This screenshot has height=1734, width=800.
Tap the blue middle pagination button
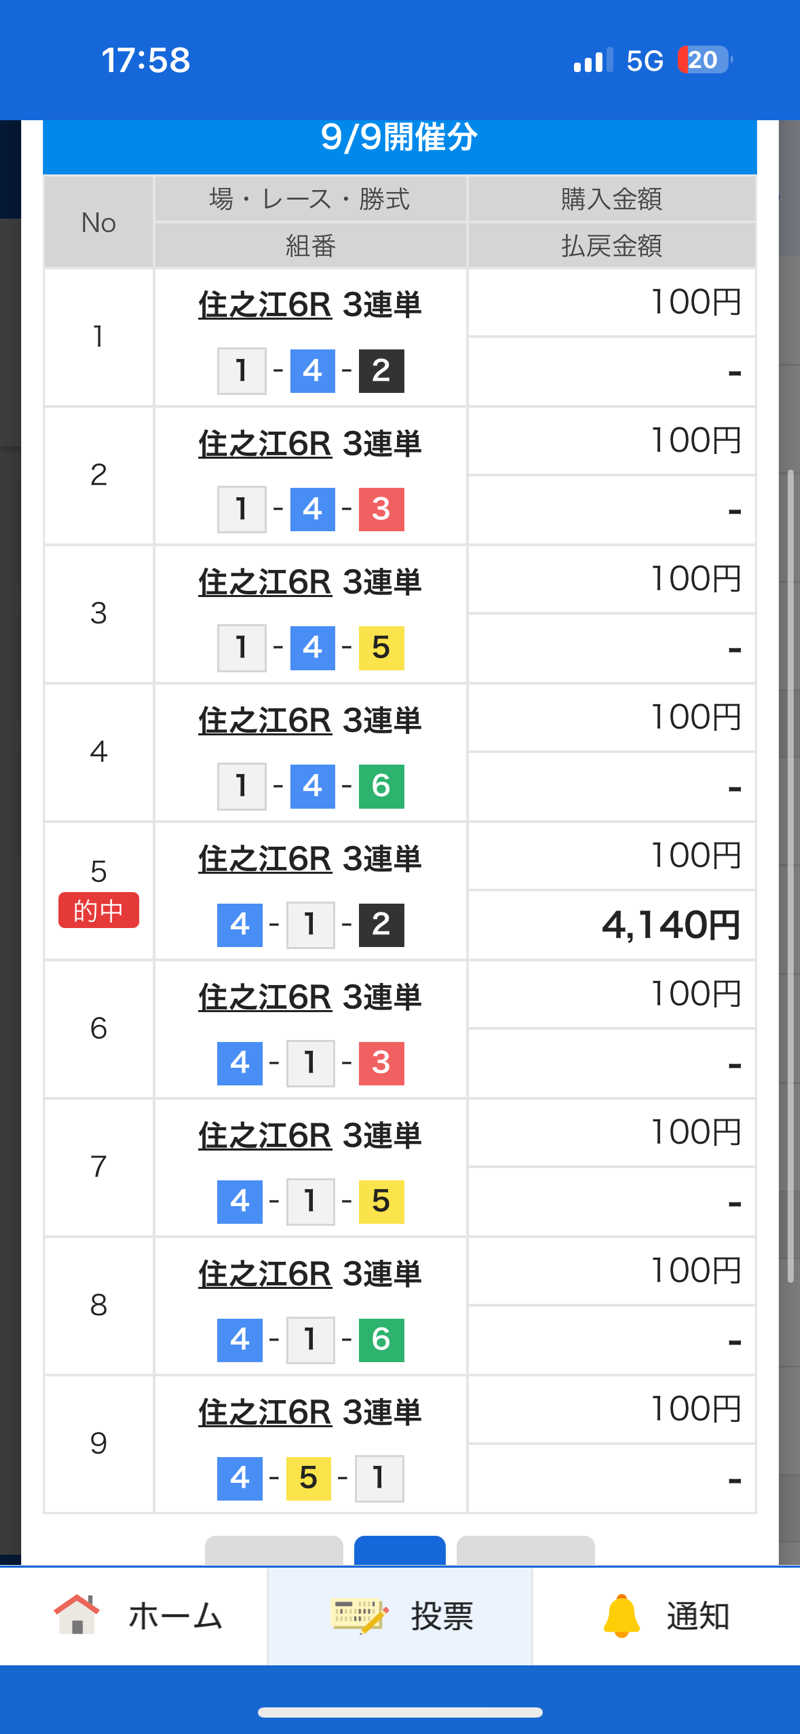coord(400,1550)
